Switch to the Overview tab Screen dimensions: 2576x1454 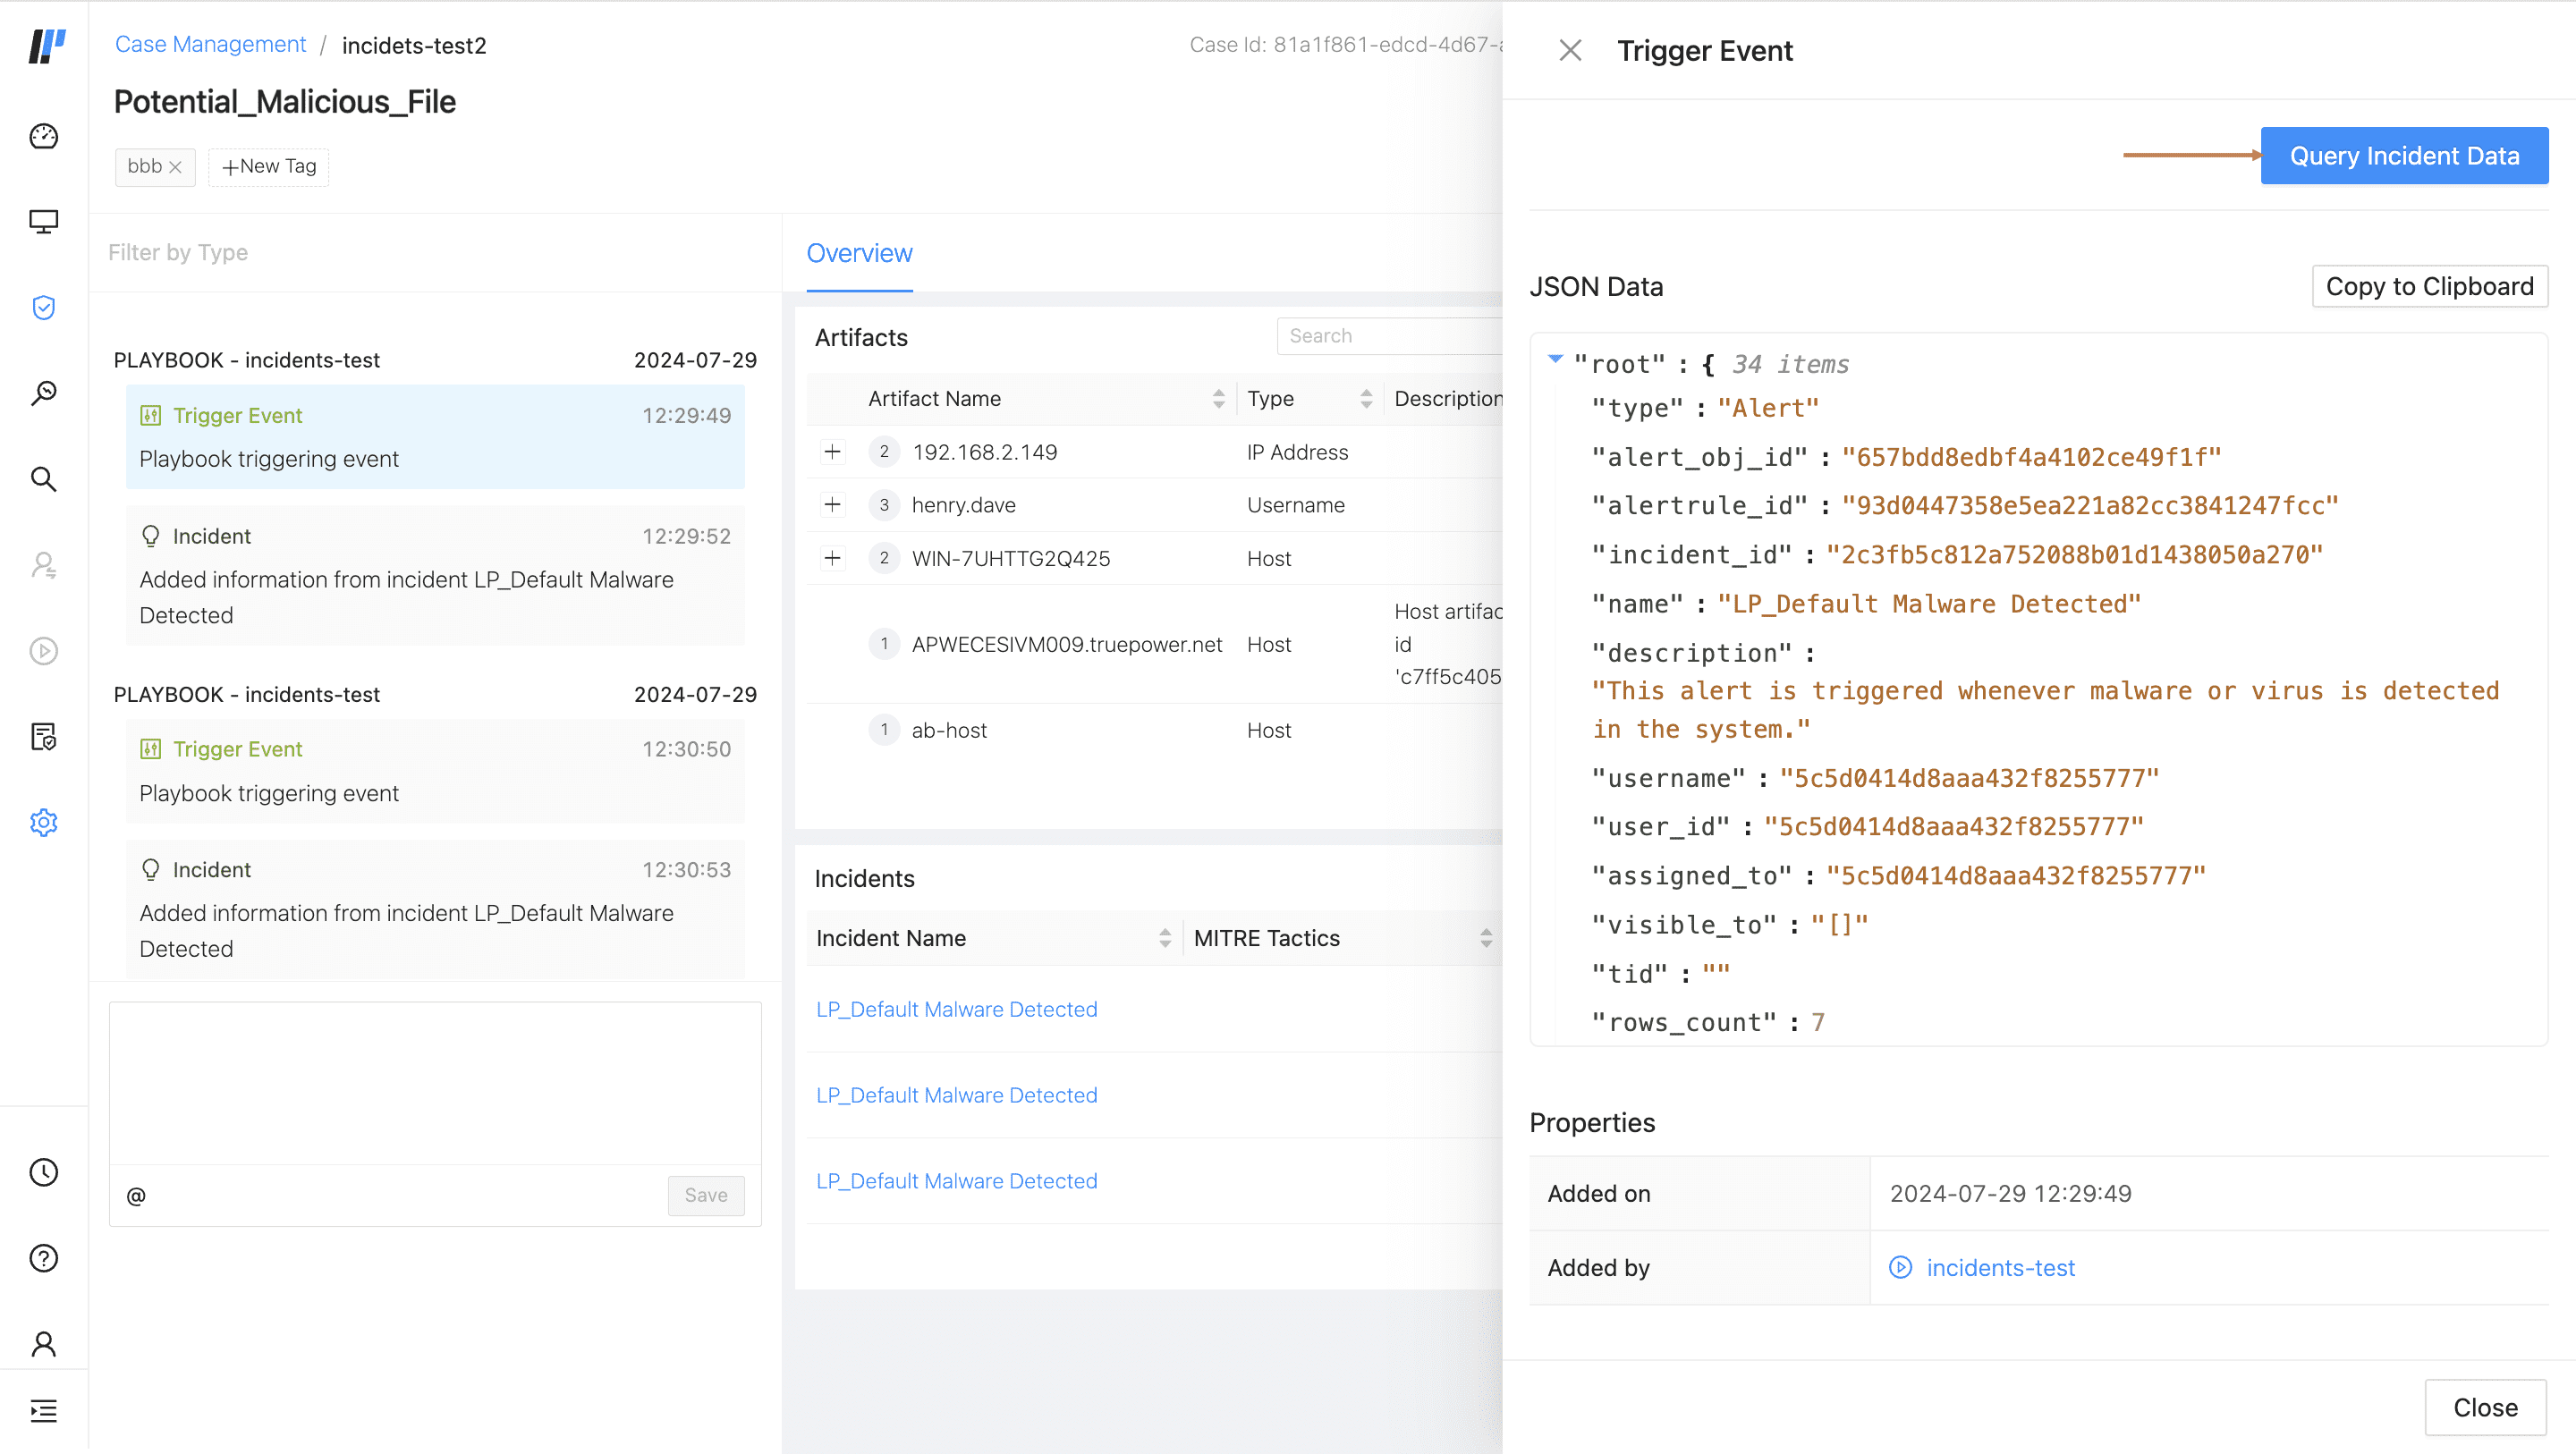click(x=859, y=253)
